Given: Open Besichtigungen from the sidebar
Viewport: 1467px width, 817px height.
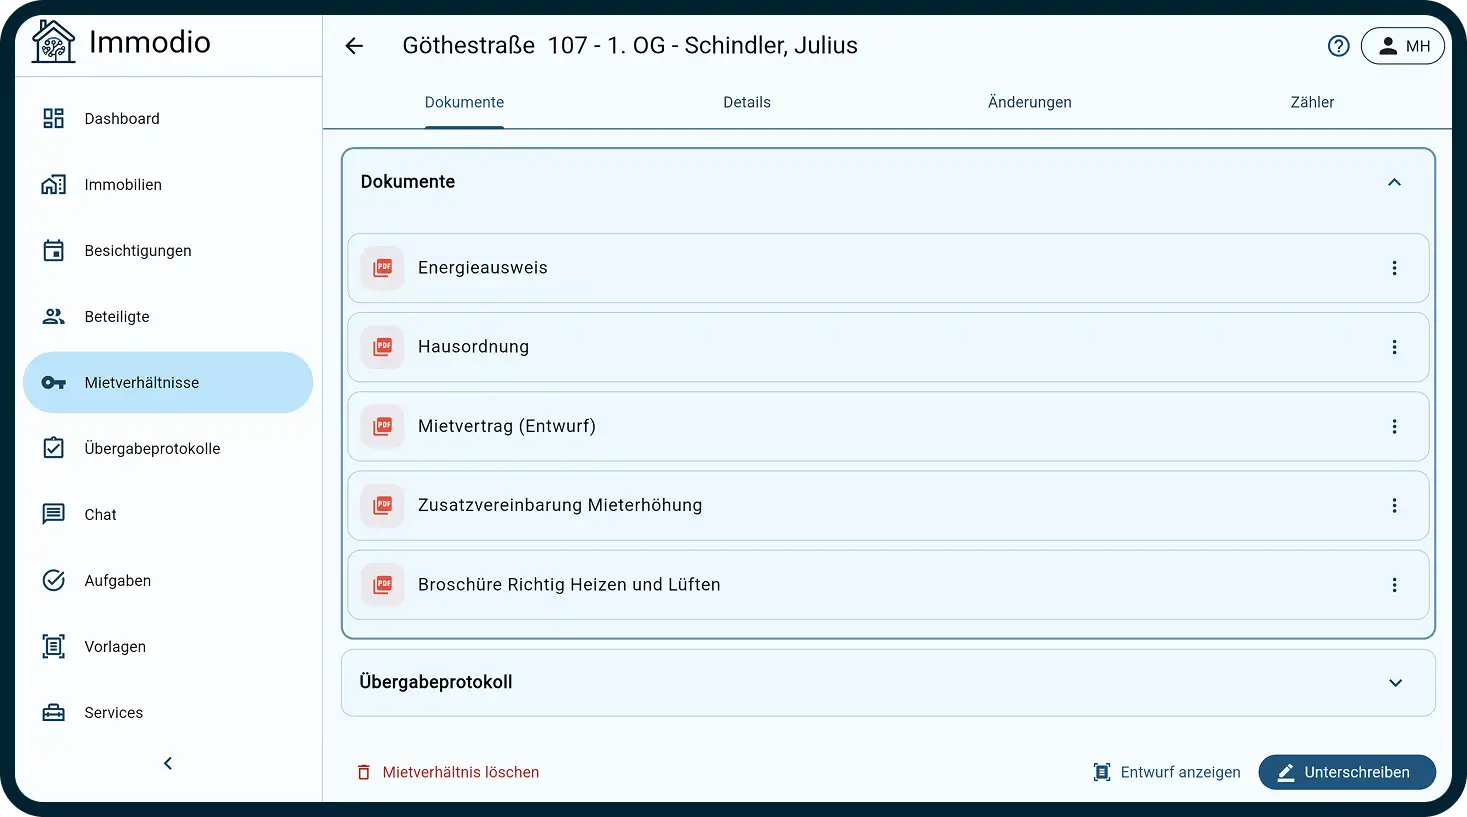Looking at the screenshot, I should (168, 251).
